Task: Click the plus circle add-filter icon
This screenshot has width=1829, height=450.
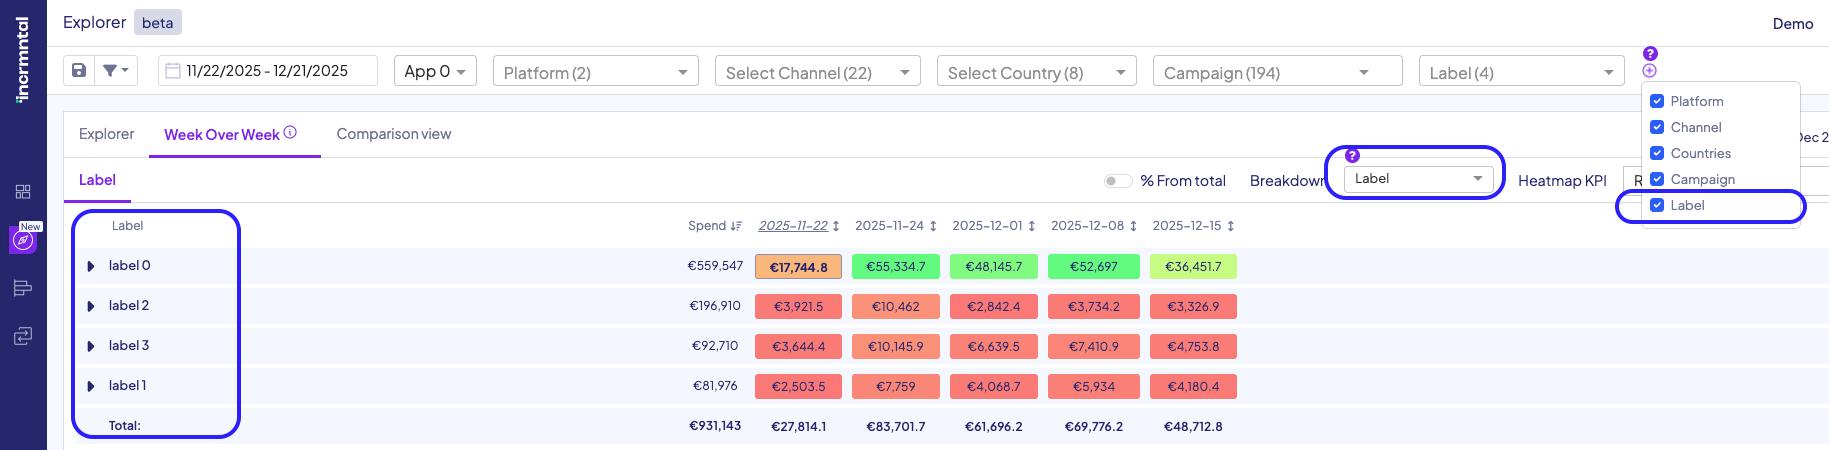Action: (1649, 71)
